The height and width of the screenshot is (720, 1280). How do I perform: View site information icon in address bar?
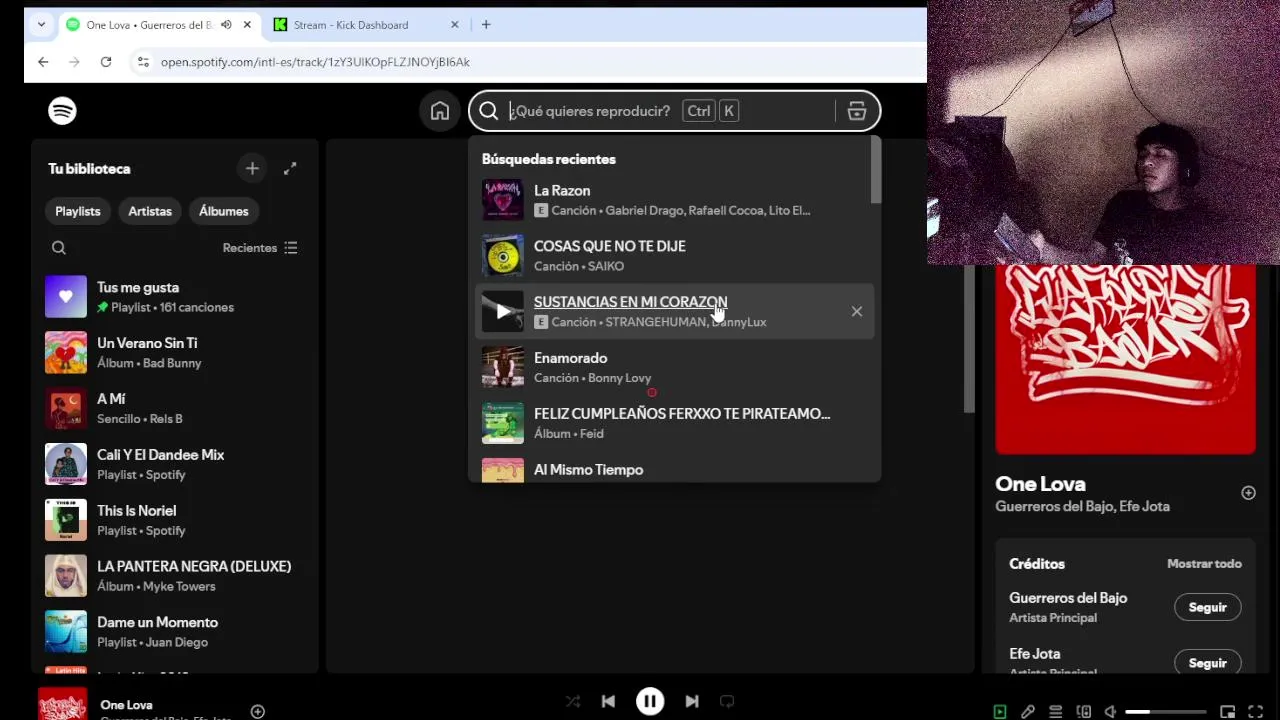click(x=142, y=62)
